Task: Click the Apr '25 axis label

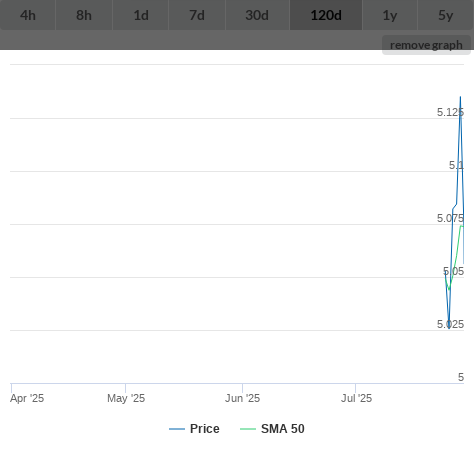Action: click(27, 398)
